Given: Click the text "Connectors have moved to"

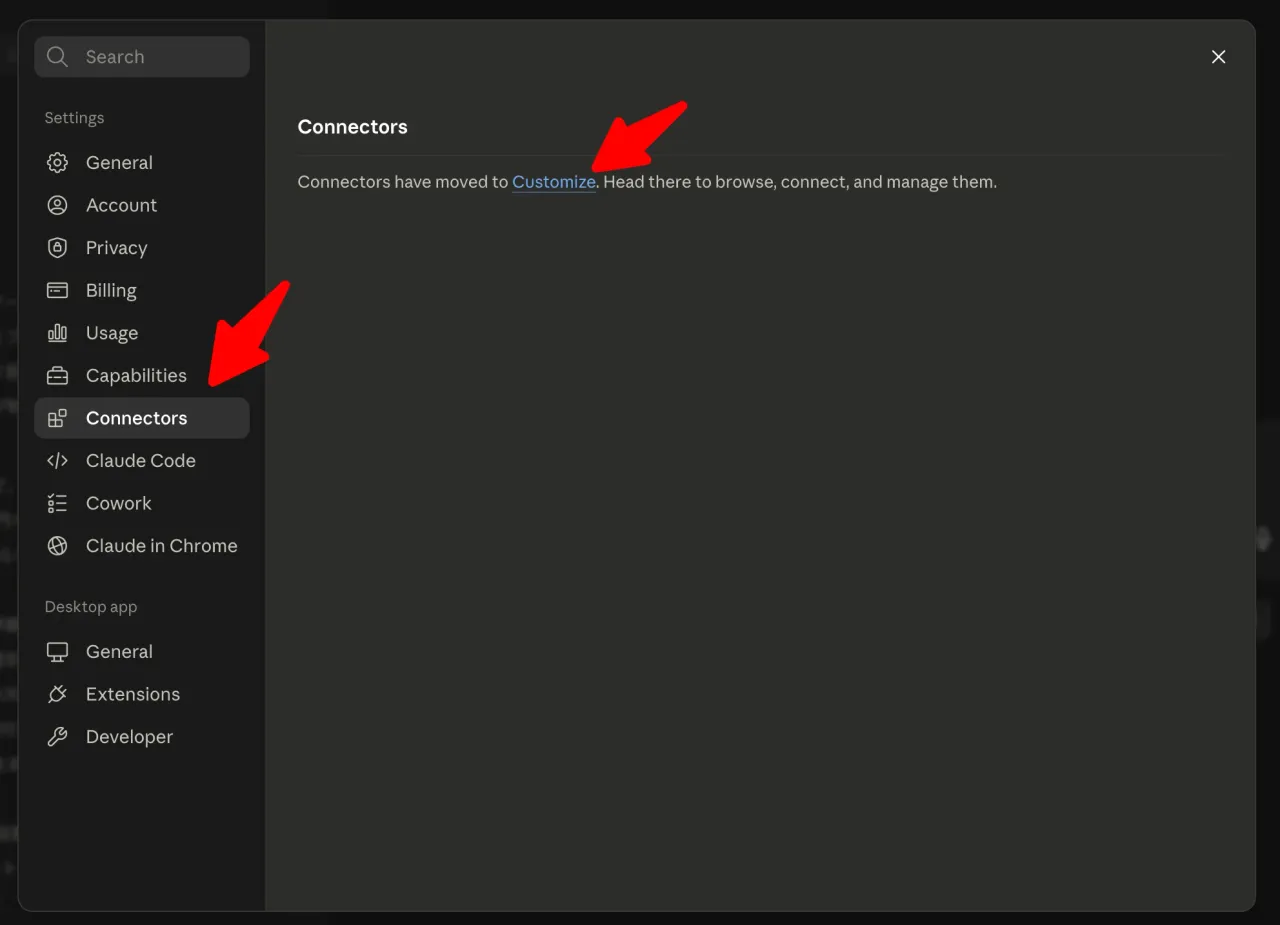Looking at the screenshot, I should pyautogui.click(x=403, y=182).
